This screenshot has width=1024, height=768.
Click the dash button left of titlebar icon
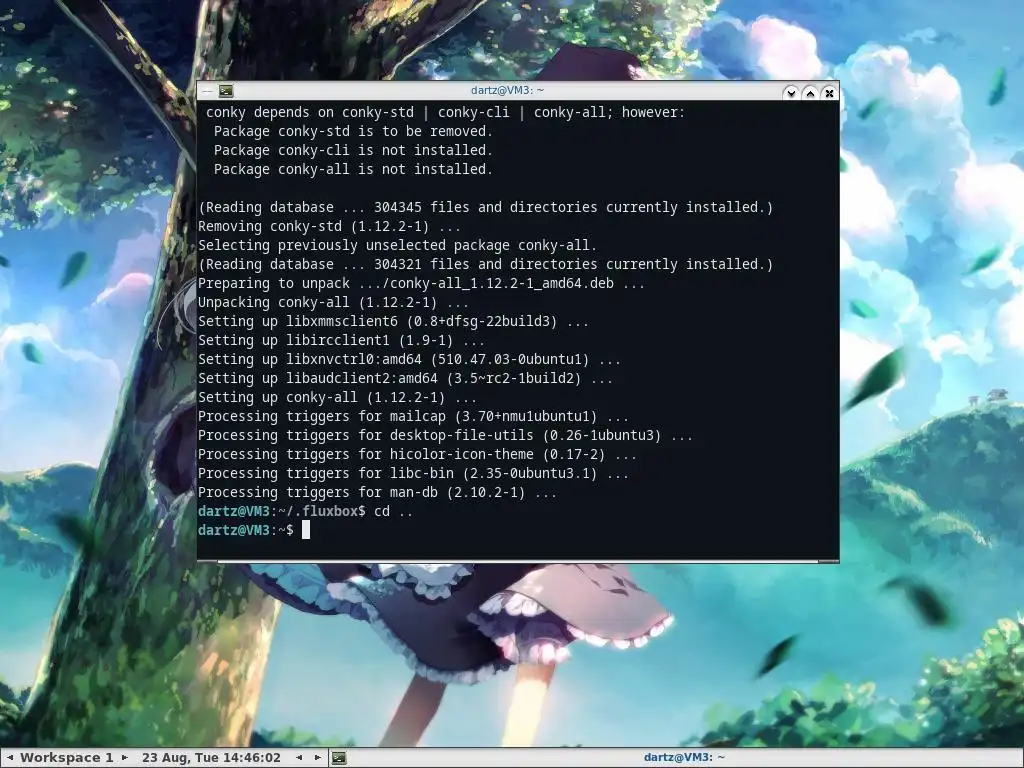pos(207,91)
